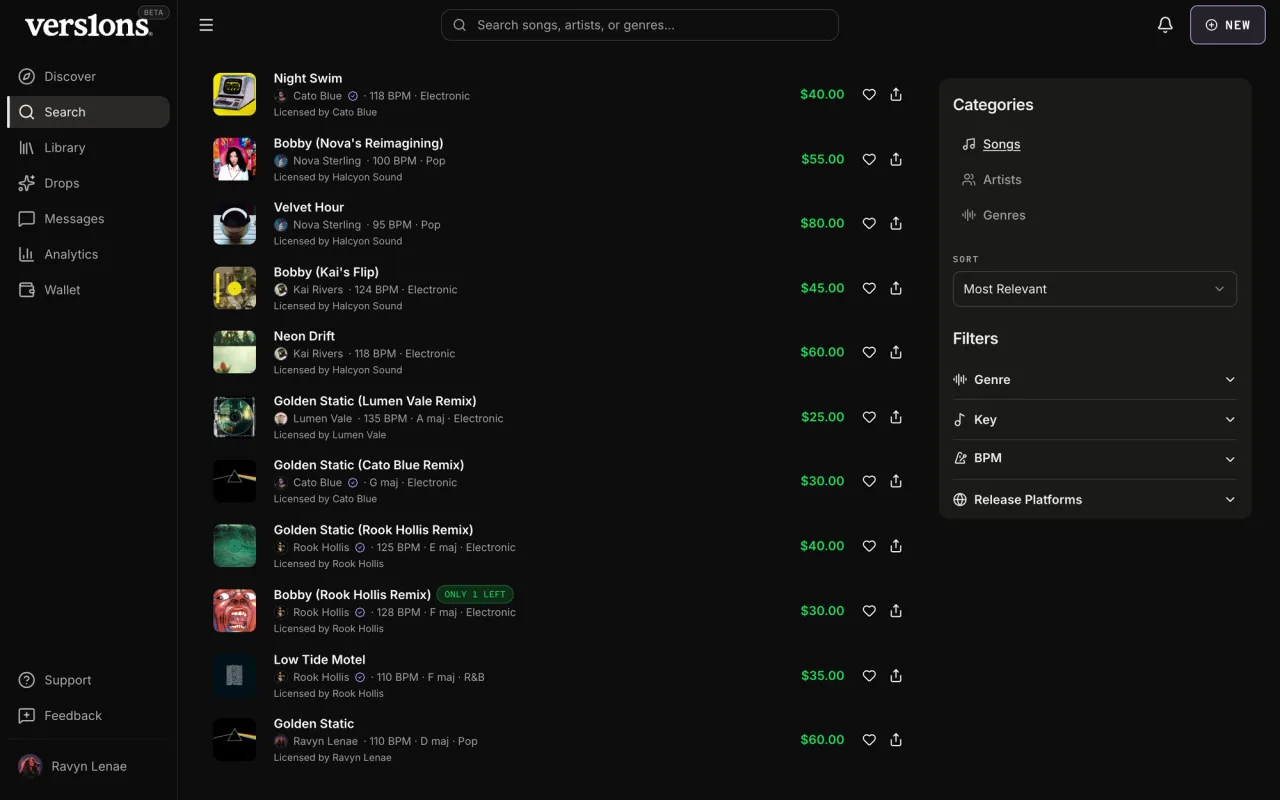Expand the Release Platforms filter
This screenshot has height=800, width=1280.
coord(1095,499)
